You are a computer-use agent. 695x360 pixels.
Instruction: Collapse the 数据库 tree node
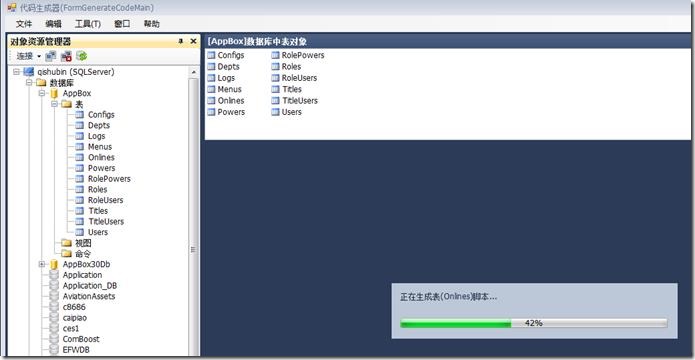tap(29, 82)
